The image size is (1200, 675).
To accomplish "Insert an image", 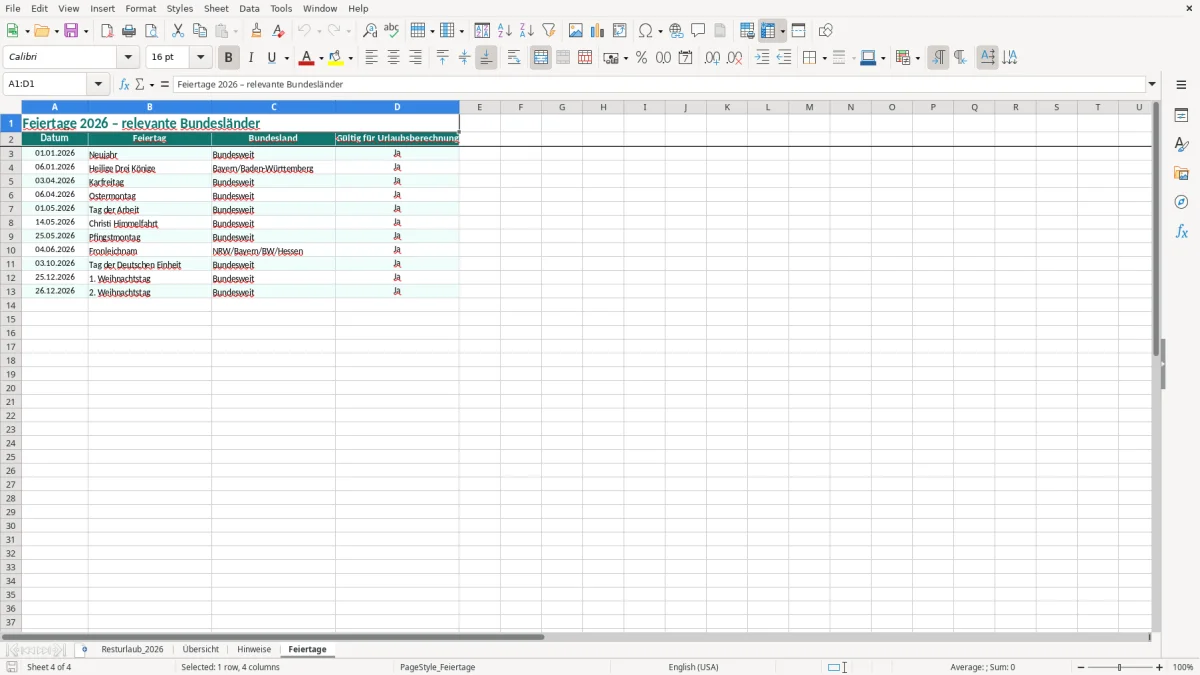I will point(576,31).
